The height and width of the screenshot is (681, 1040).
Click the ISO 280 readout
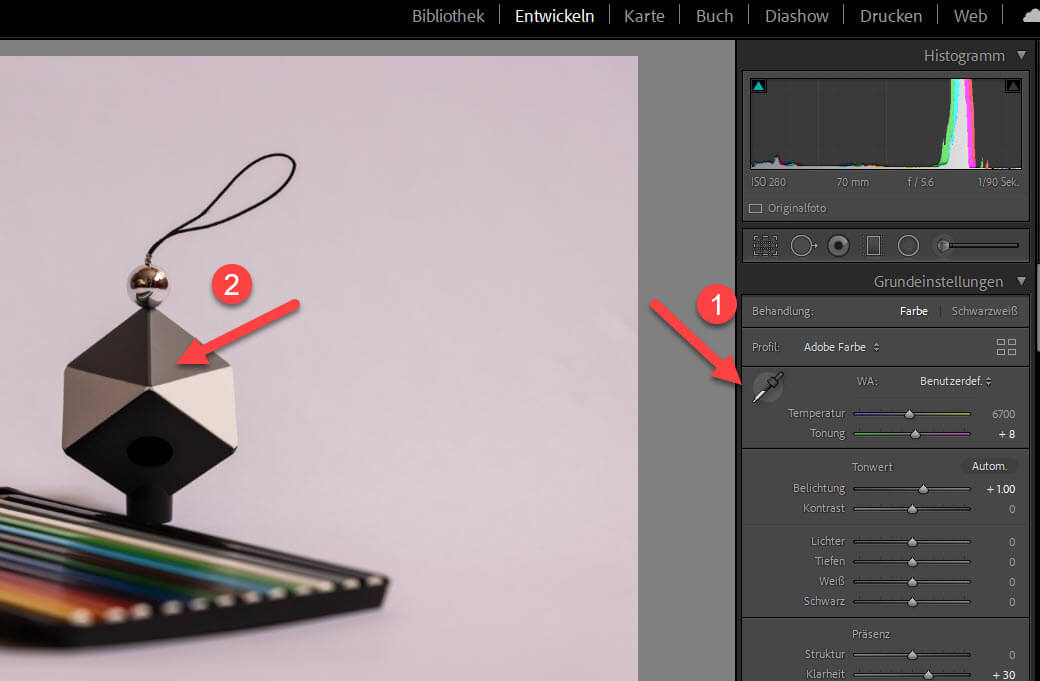(768, 182)
